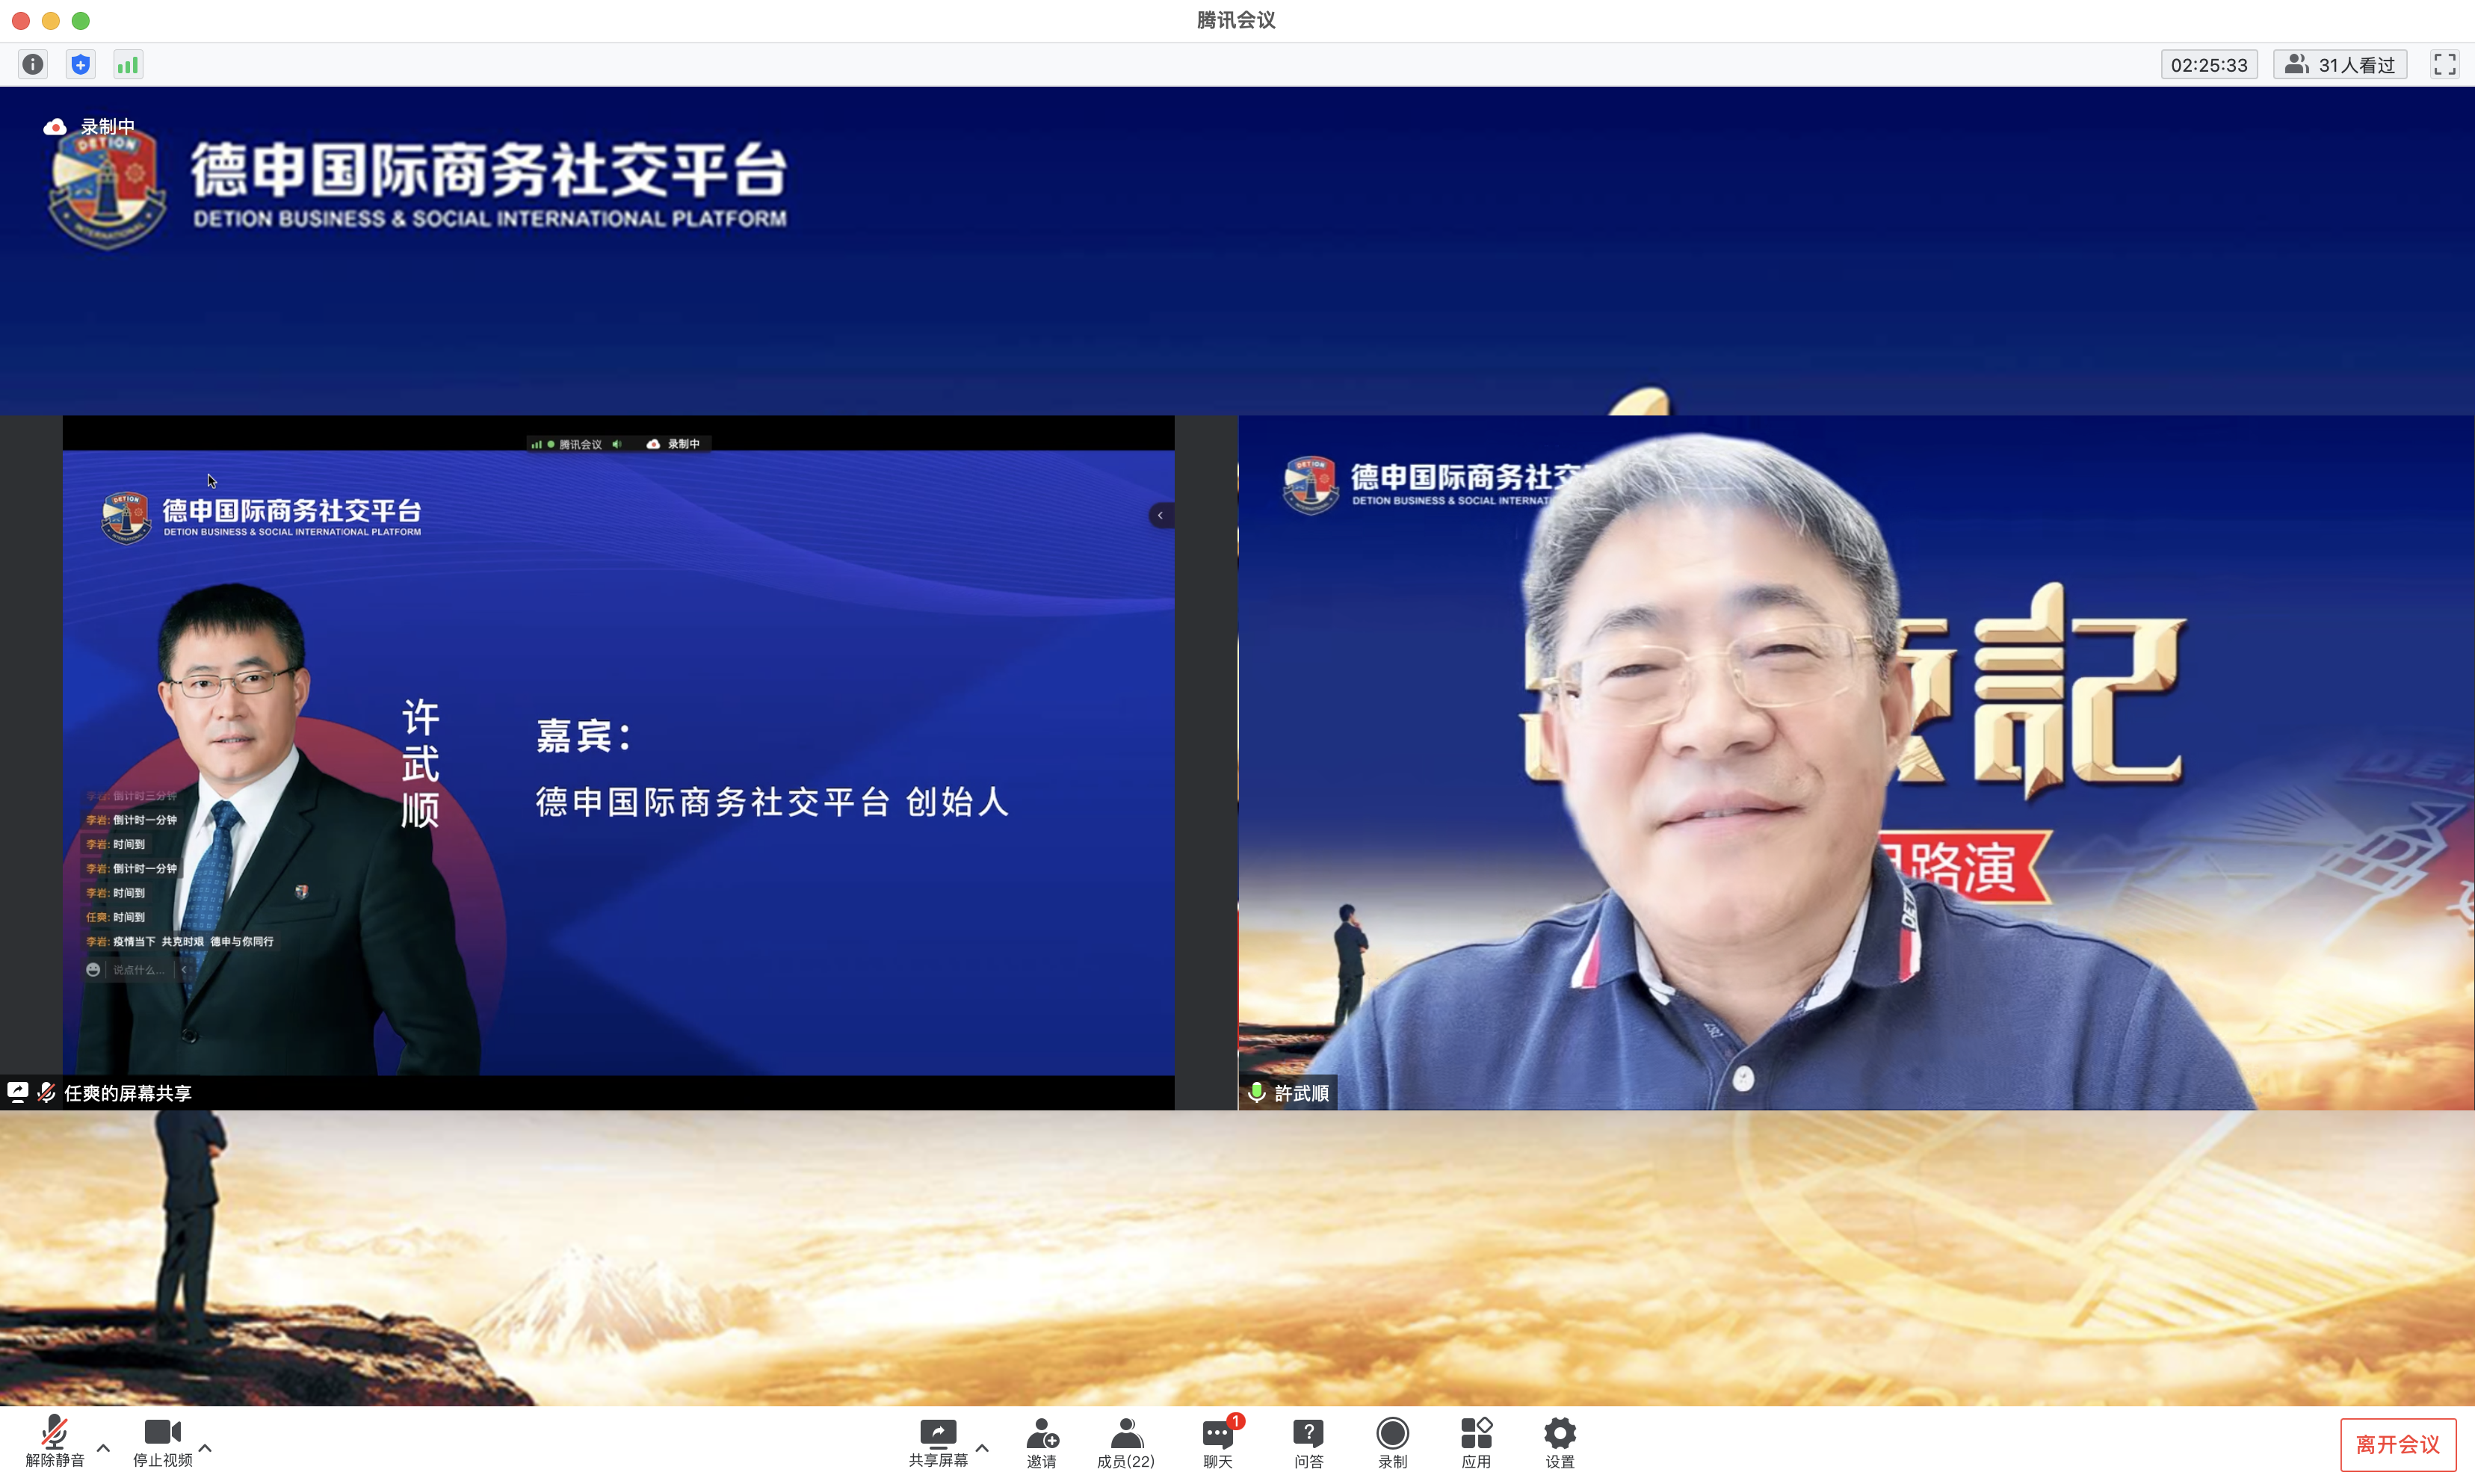Click the macOS yellow minimize button
This screenshot has width=2475, height=1484.
pos(51,20)
